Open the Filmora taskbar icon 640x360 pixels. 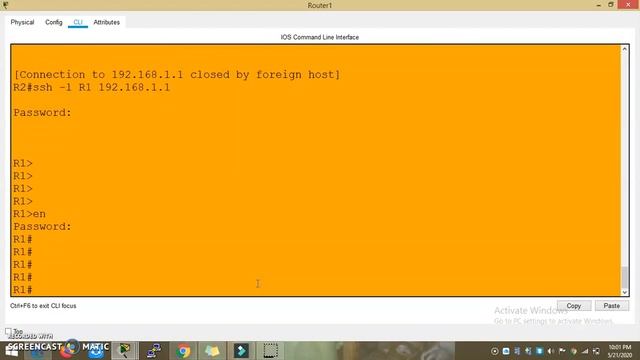coord(241,351)
